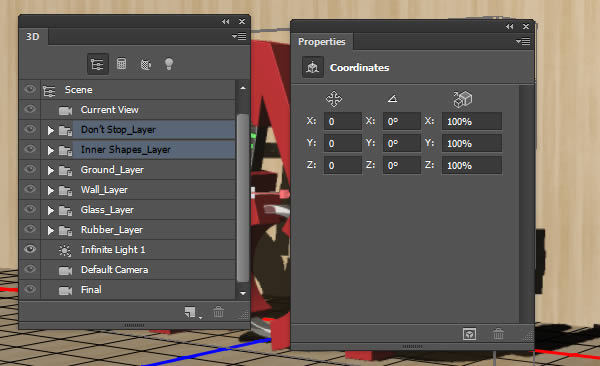Open the 3D panel flyout menu
Screen dimensions: 600x366
(x=239, y=37)
